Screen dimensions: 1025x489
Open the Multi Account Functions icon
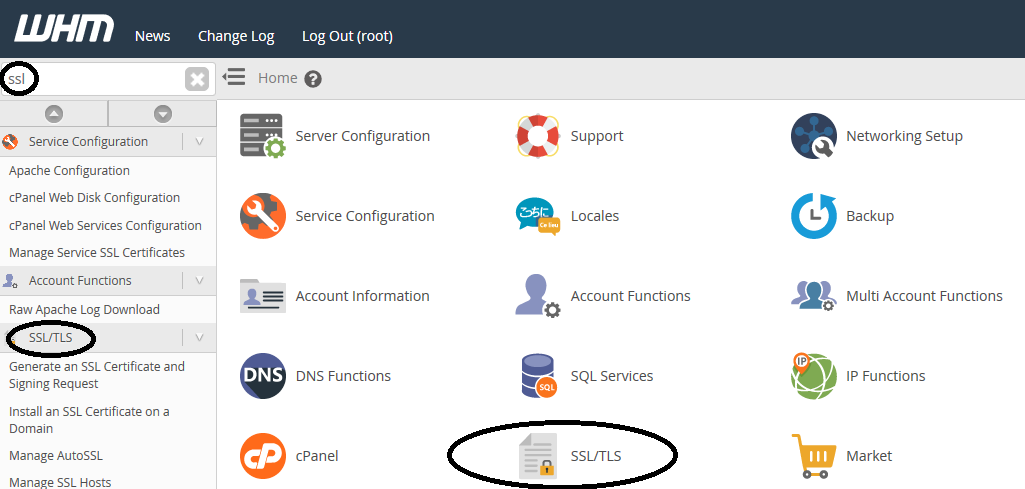coord(813,296)
